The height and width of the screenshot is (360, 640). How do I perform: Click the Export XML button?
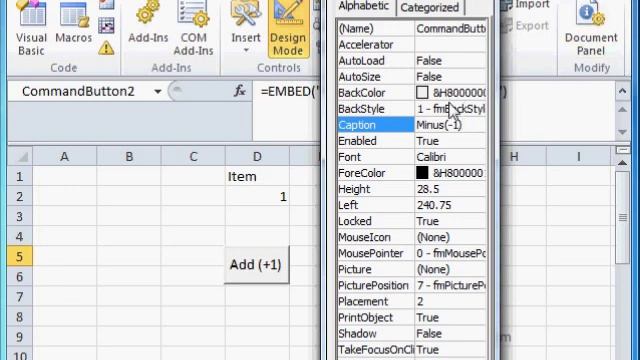pyautogui.click(x=525, y=26)
